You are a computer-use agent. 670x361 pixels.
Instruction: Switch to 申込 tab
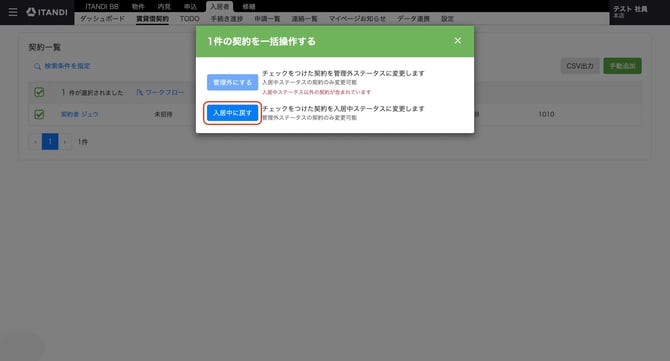tap(190, 6)
